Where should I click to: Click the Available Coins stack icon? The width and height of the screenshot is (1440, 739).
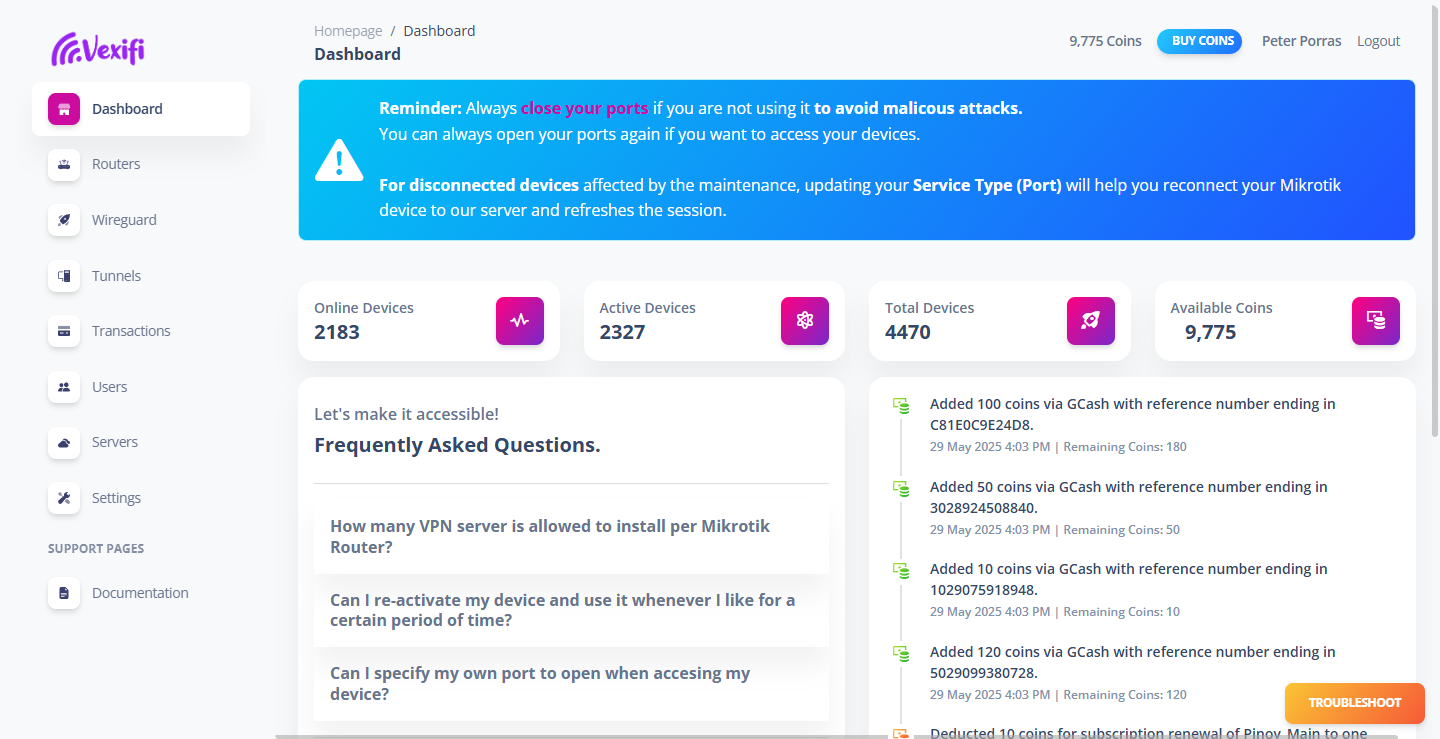(1376, 321)
